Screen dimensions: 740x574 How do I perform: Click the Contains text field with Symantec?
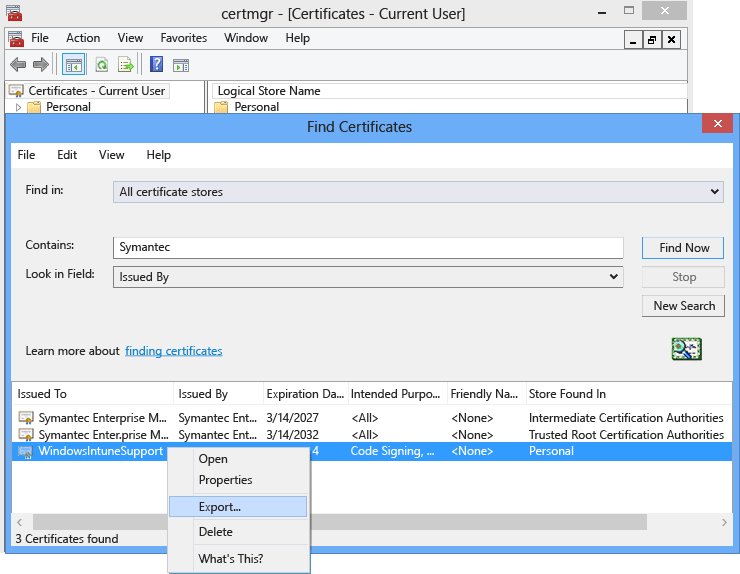coord(368,248)
